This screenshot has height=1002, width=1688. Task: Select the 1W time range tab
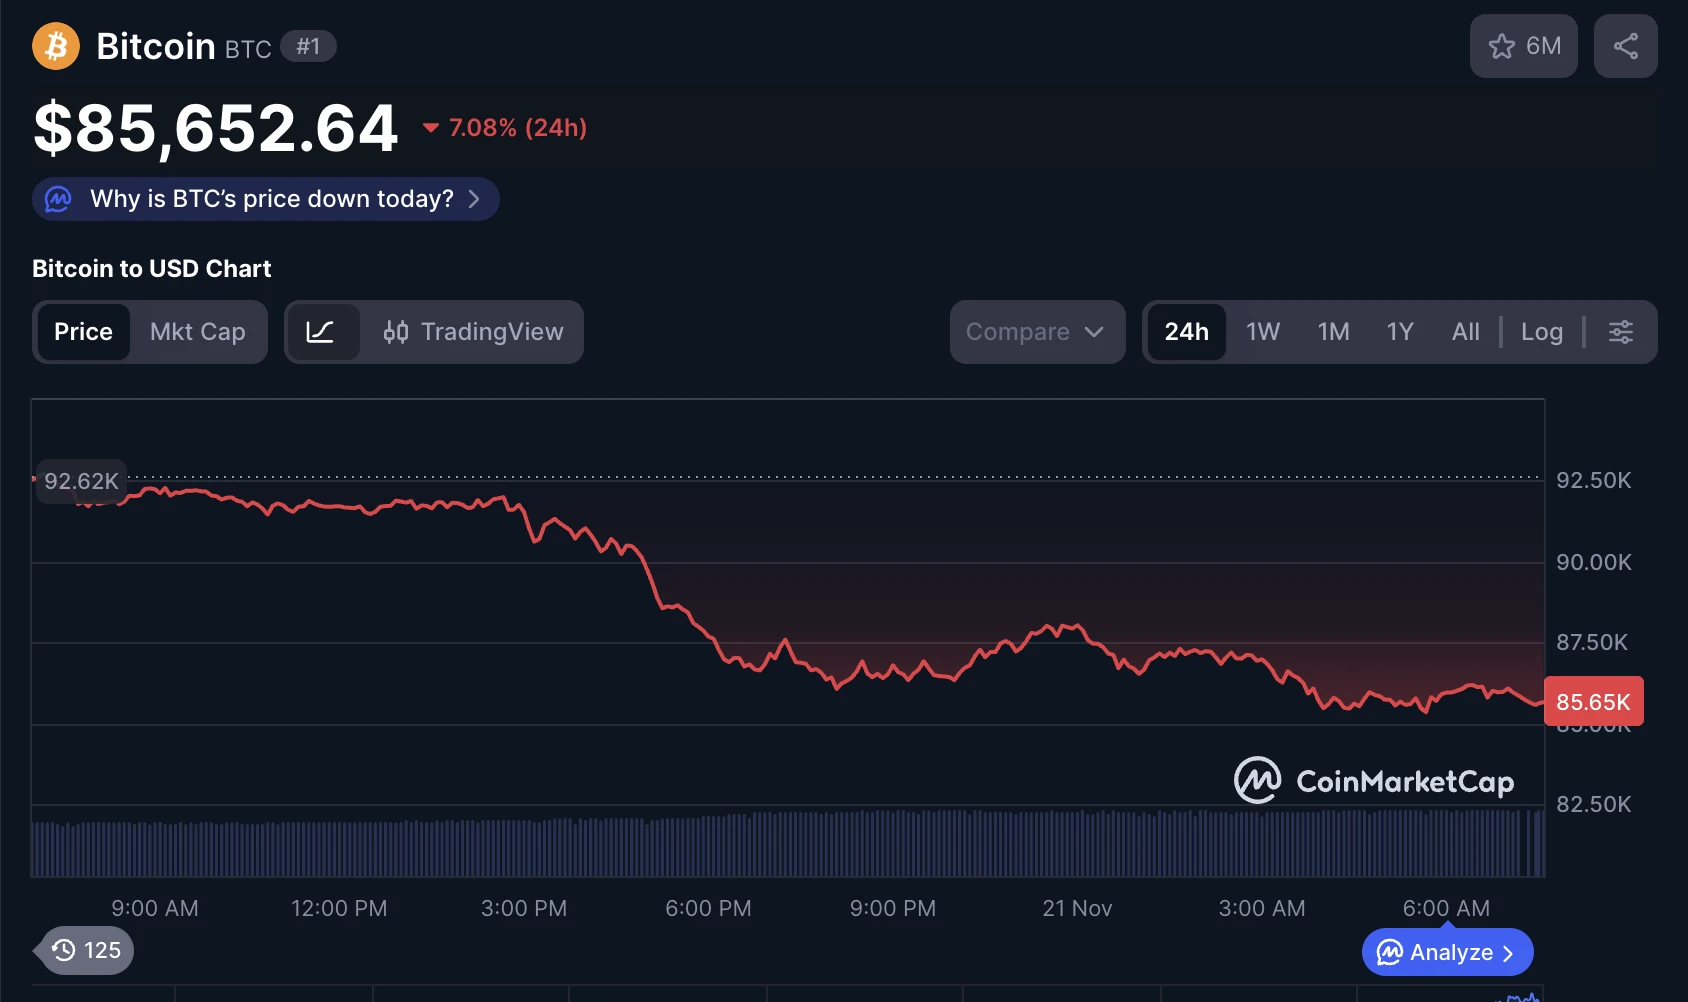[1262, 332]
